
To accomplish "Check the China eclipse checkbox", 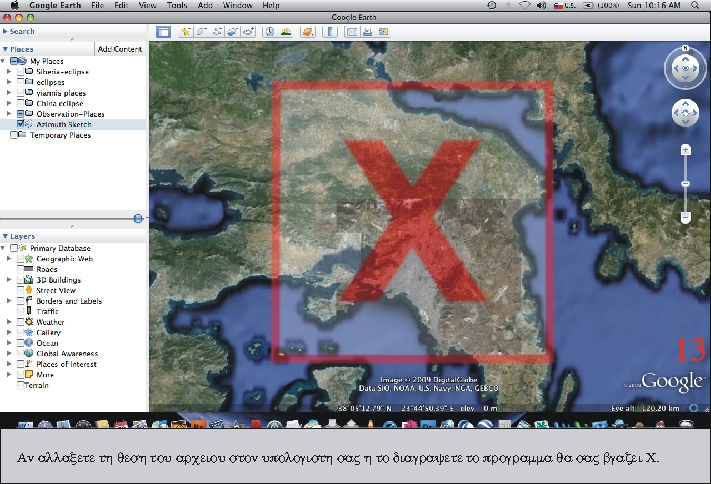I will tap(20, 103).
